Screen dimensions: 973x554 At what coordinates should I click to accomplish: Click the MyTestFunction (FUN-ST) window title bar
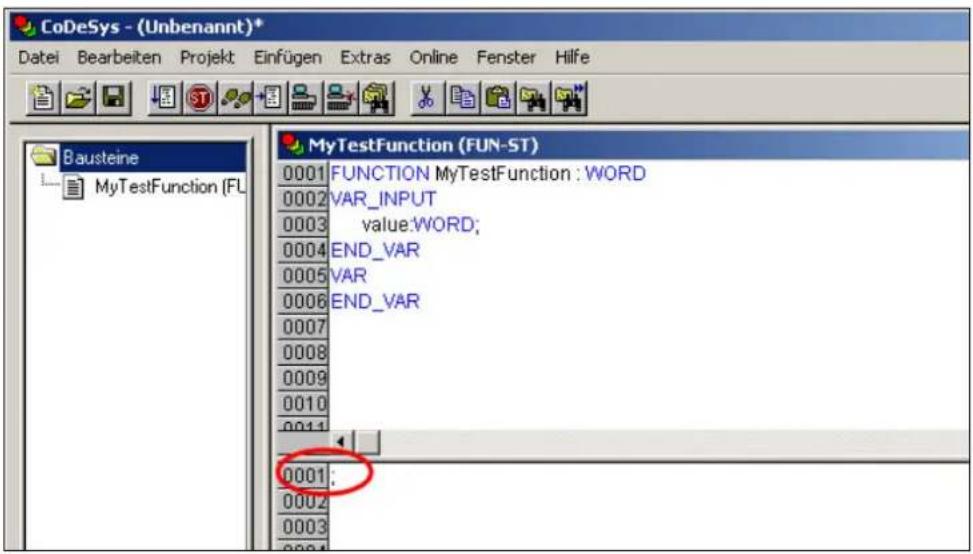click(624, 145)
